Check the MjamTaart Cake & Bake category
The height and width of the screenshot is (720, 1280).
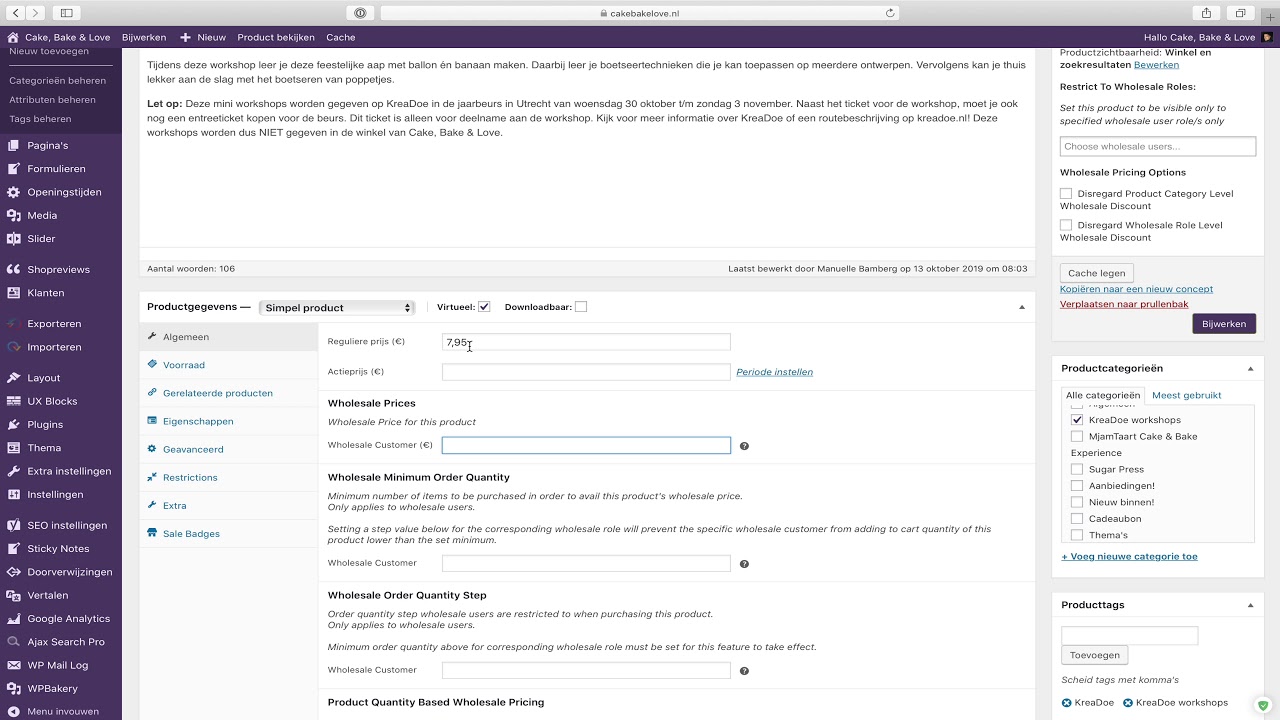click(x=1077, y=437)
